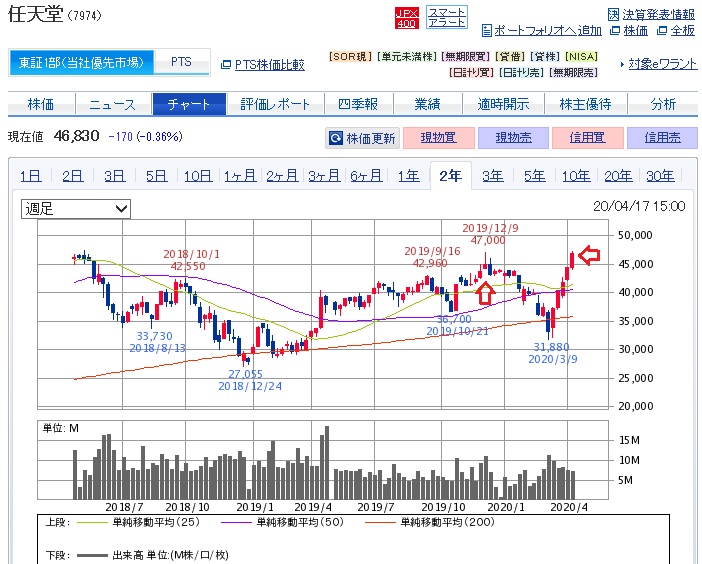702x564 pixels.
Task: Select the 30年 chart range
Action: point(660,176)
